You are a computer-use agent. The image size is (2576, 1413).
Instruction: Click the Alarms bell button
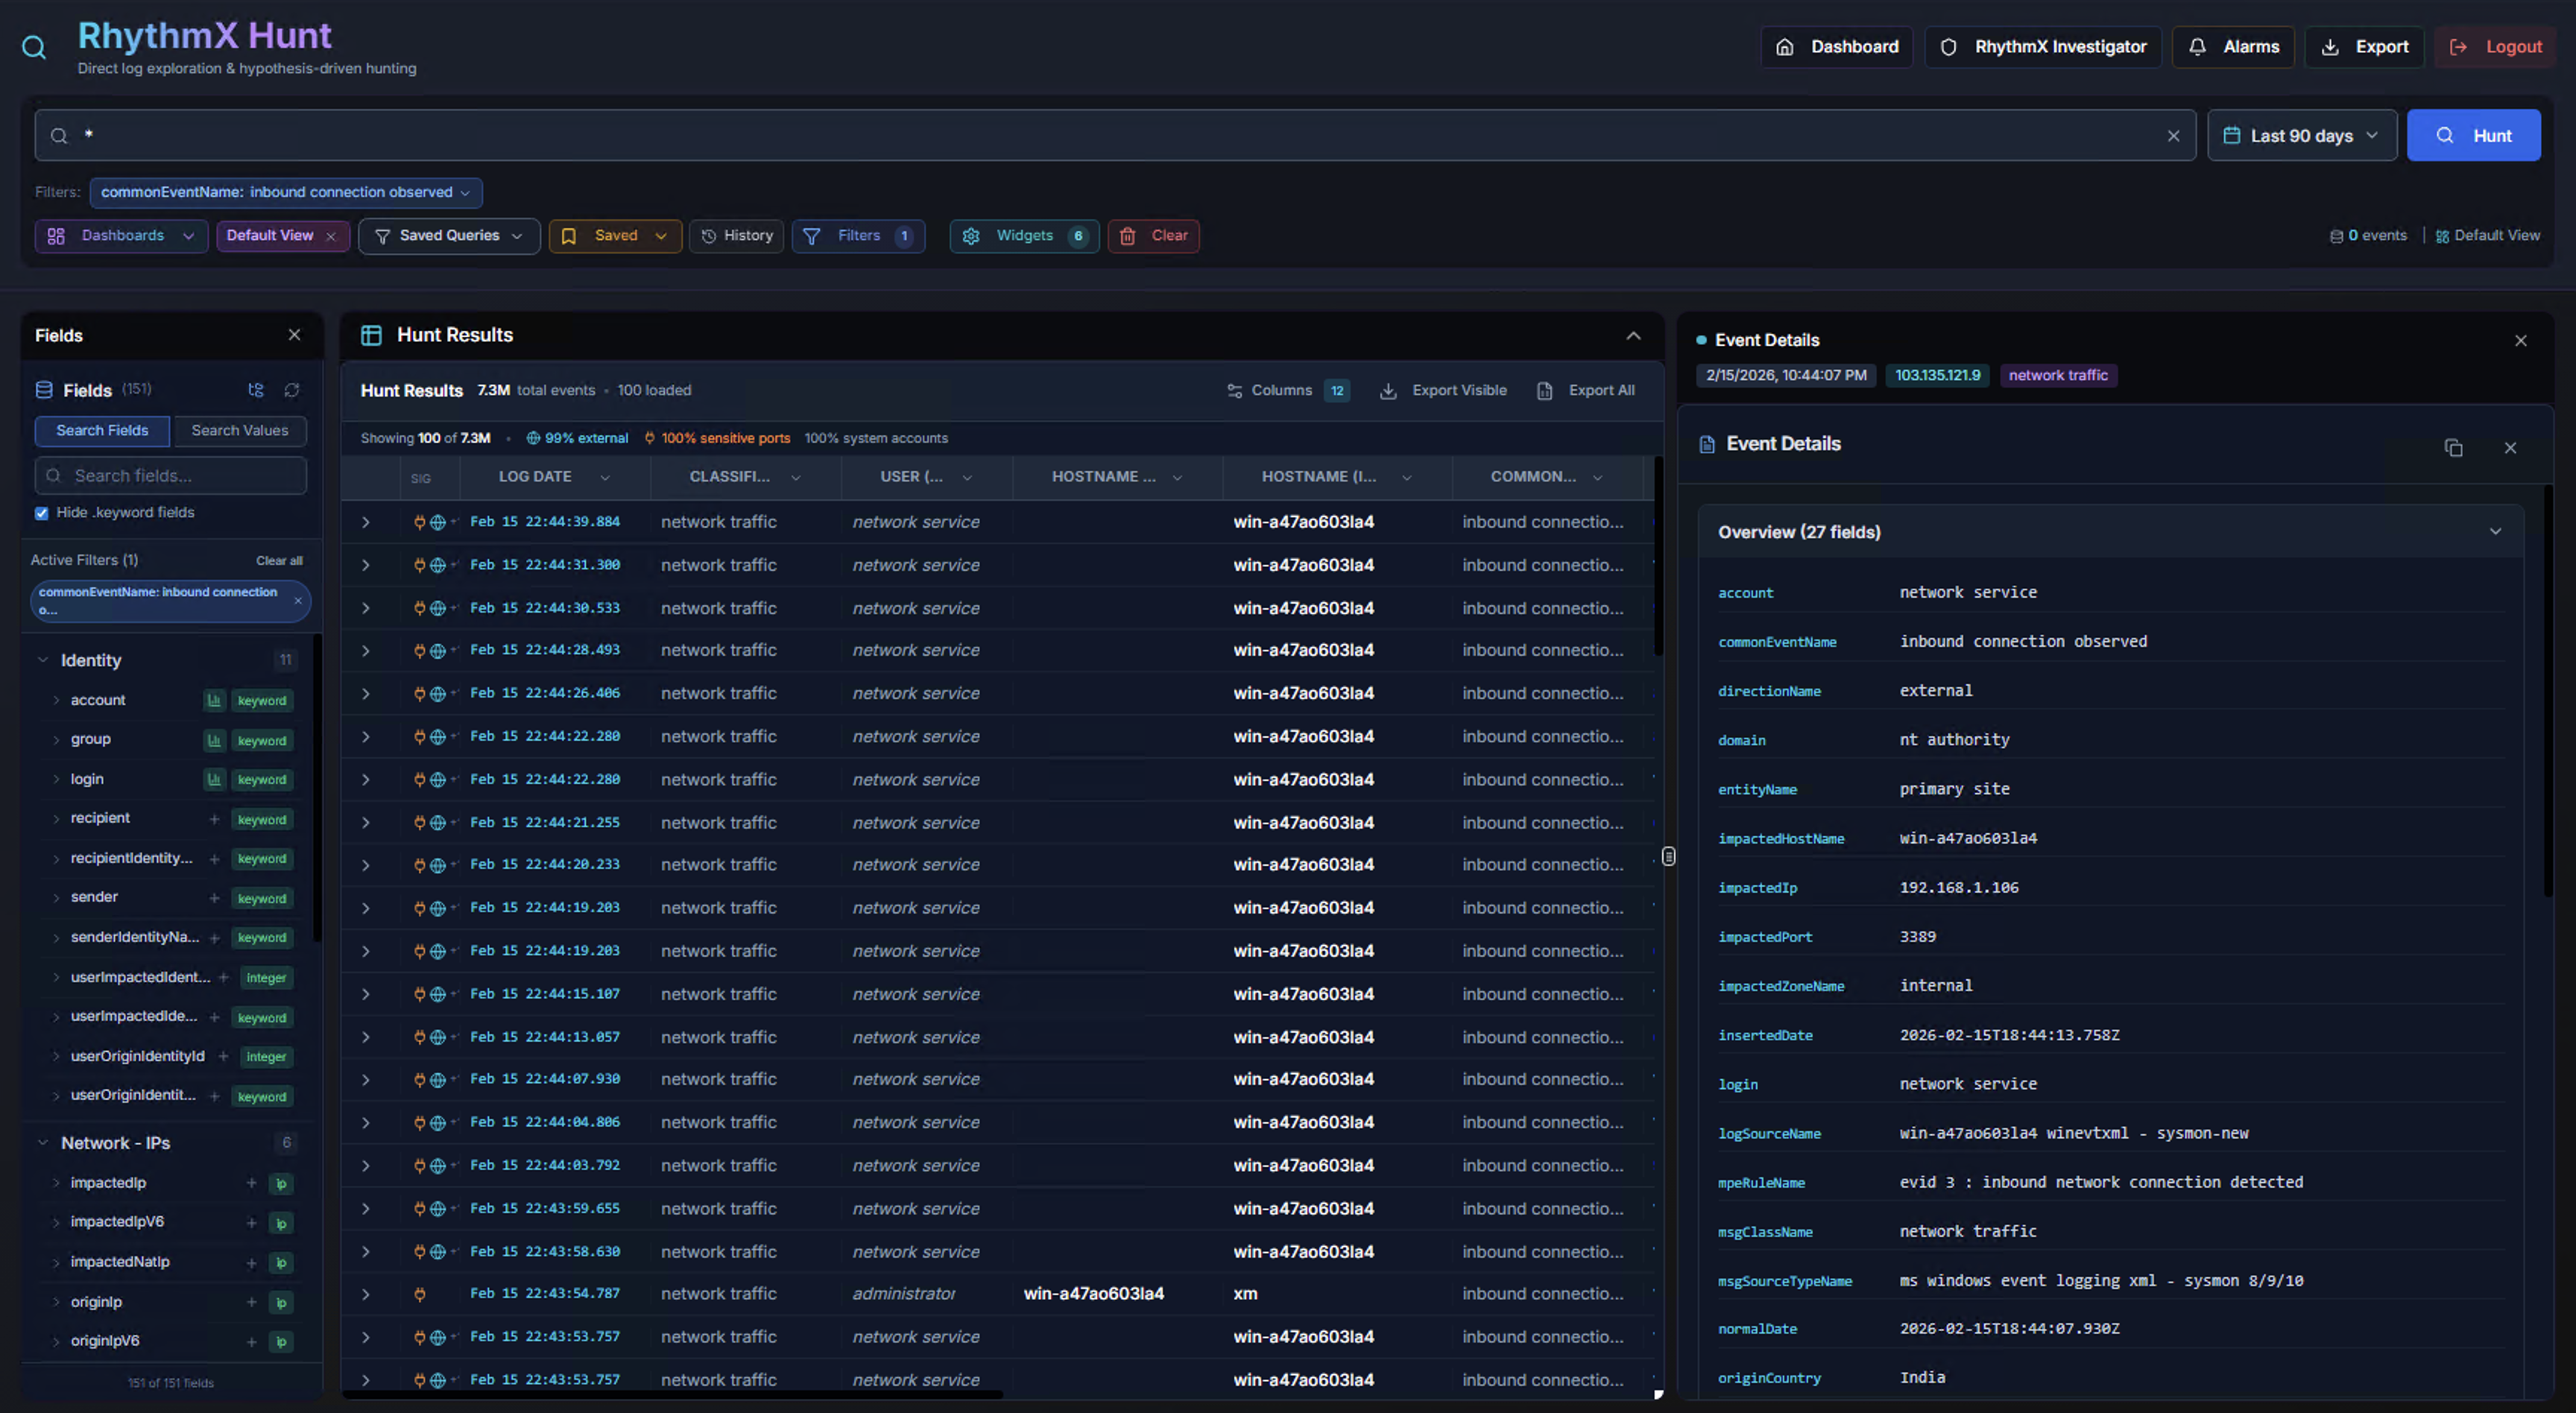tap(2233, 47)
